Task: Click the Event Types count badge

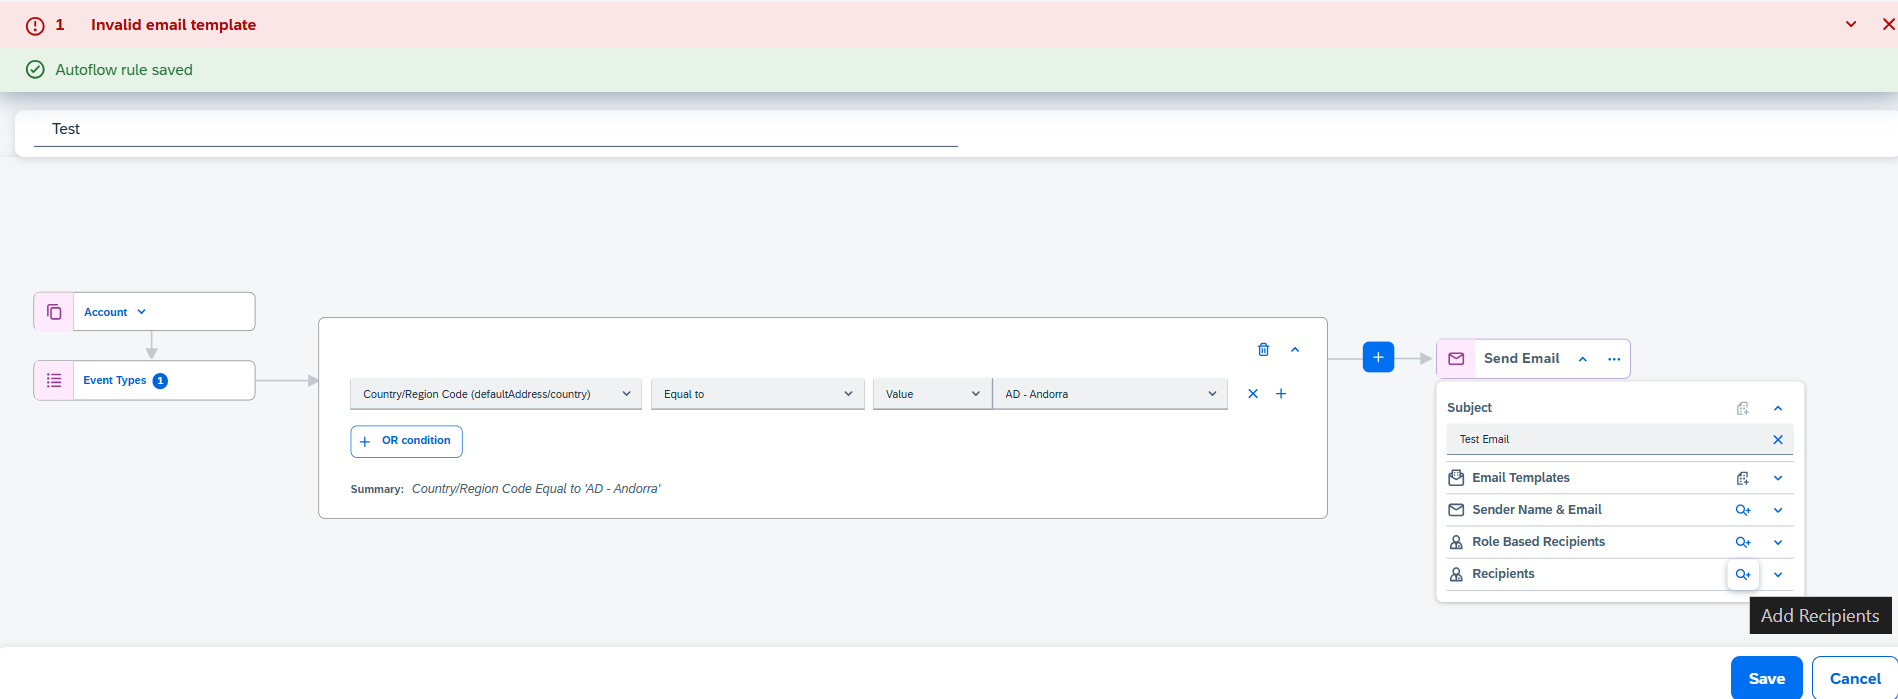Action: click(160, 381)
